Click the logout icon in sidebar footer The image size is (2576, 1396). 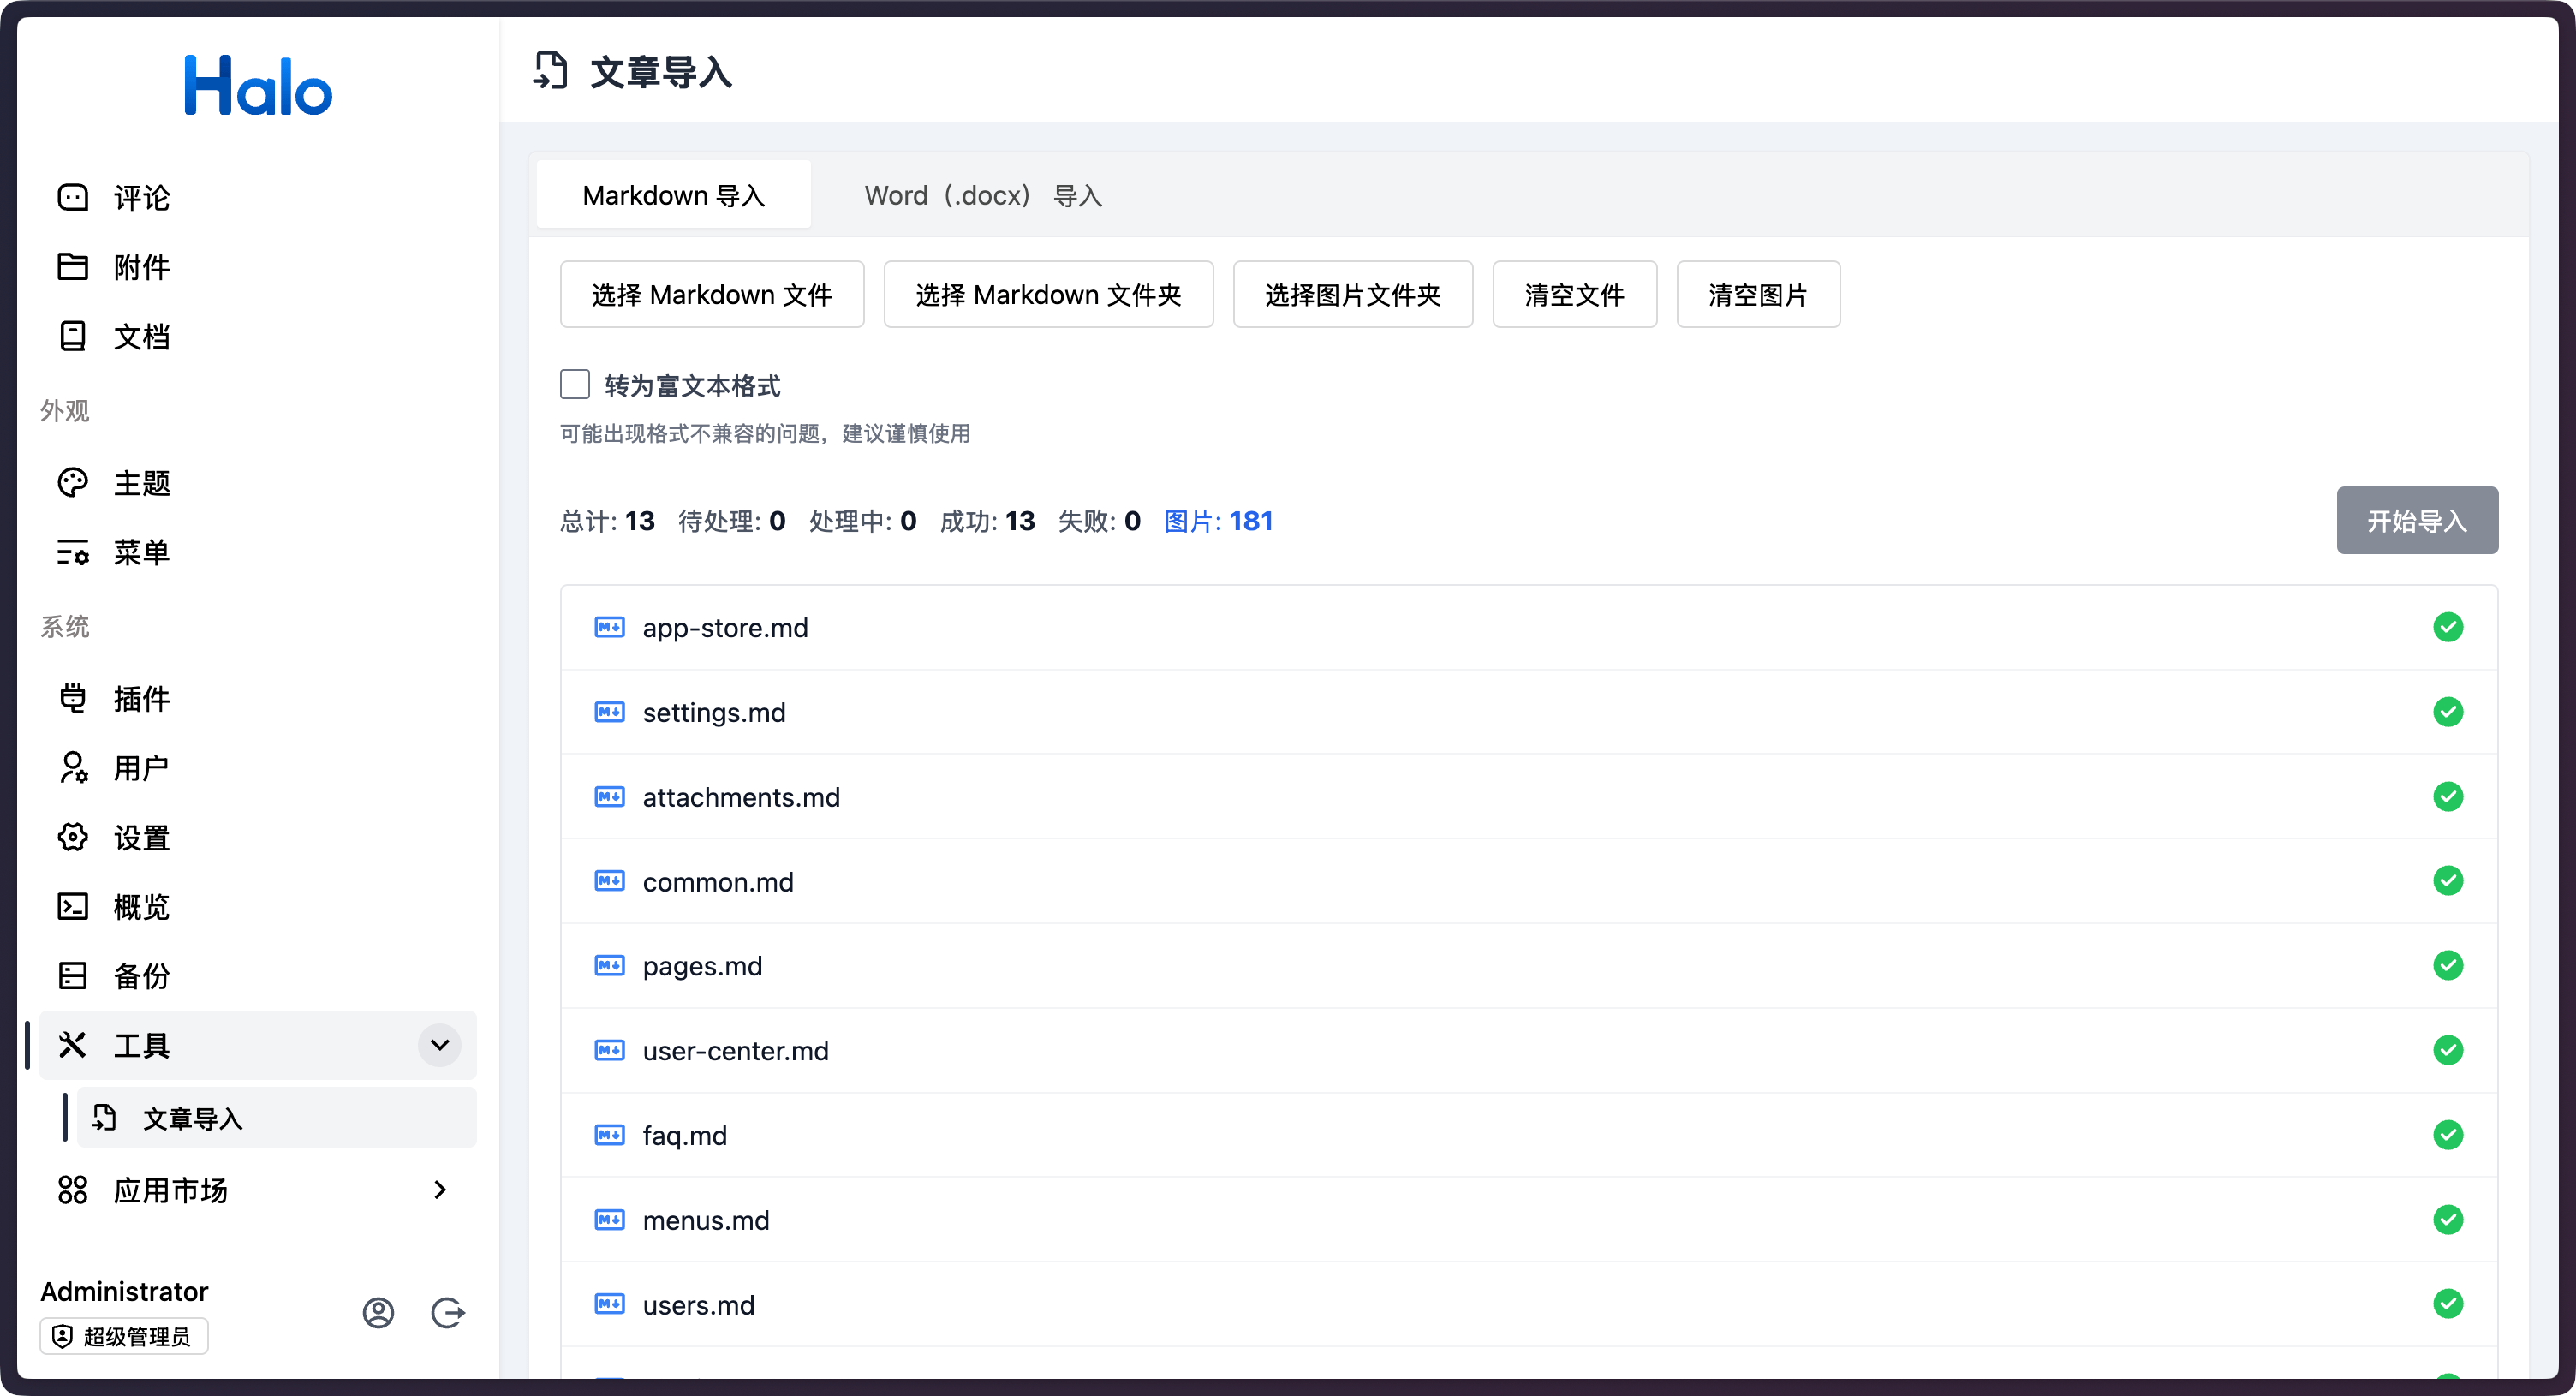coord(447,1312)
